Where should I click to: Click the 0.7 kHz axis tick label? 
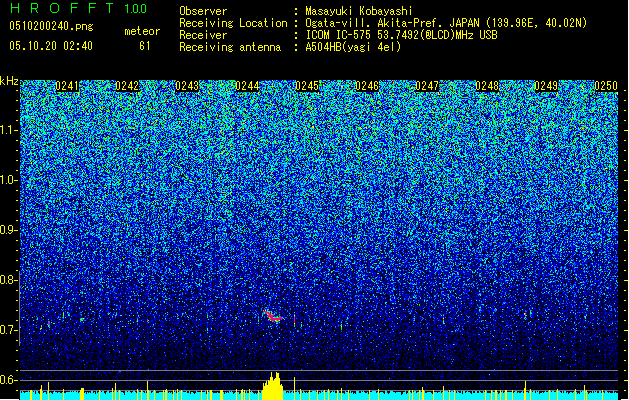9,330
